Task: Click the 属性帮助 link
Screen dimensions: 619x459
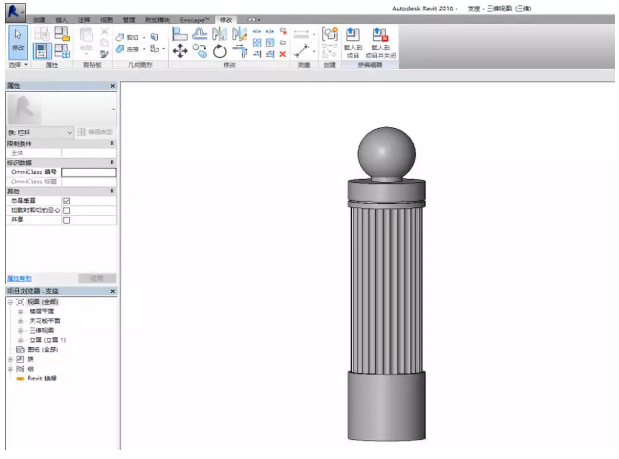Action: (x=20, y=278)
